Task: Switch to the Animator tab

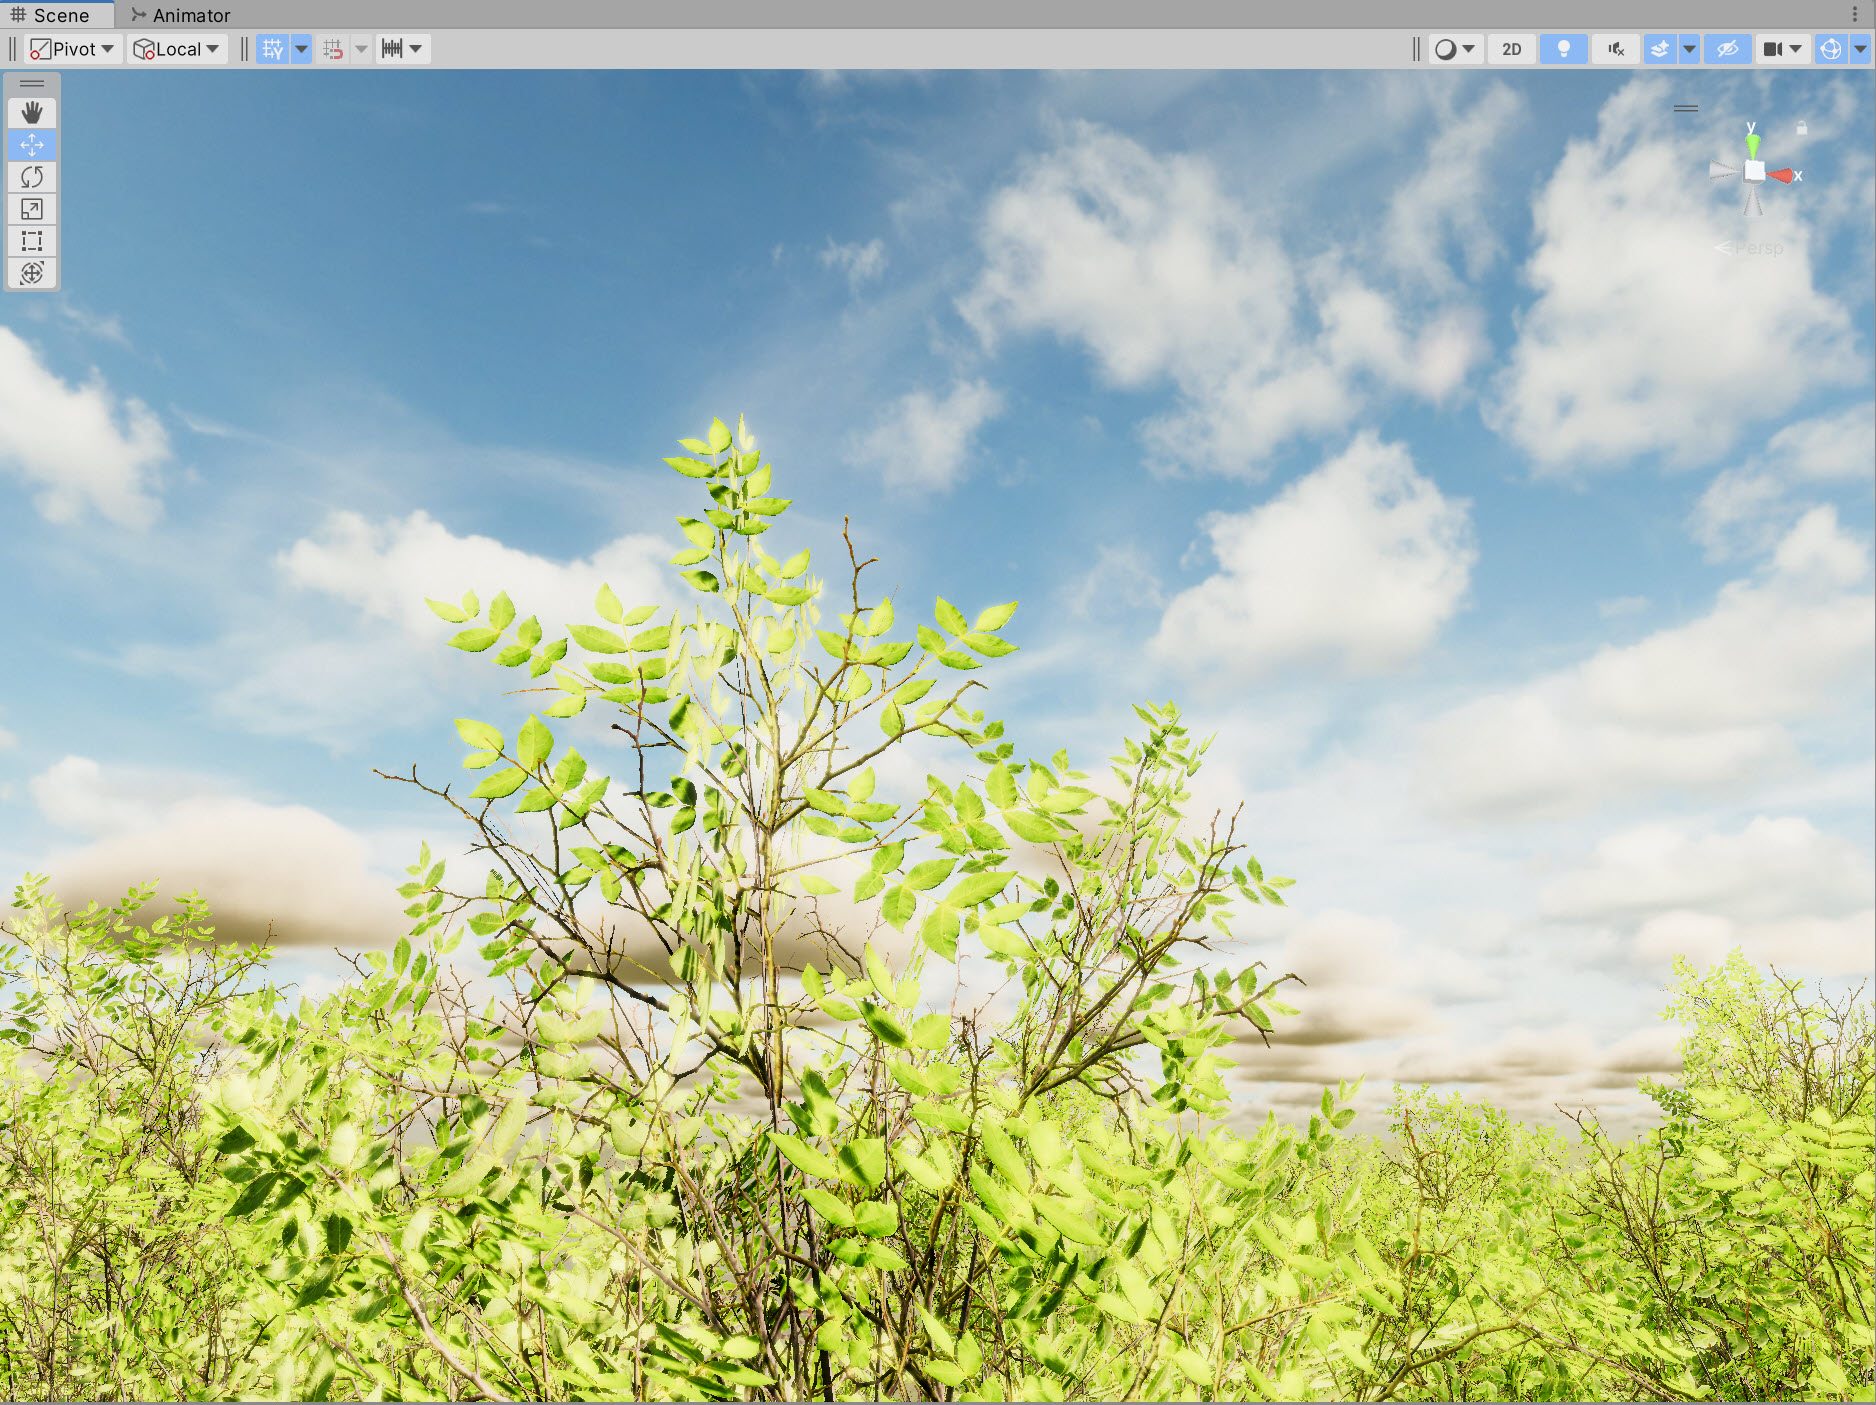Action: (x=180, y=15)
